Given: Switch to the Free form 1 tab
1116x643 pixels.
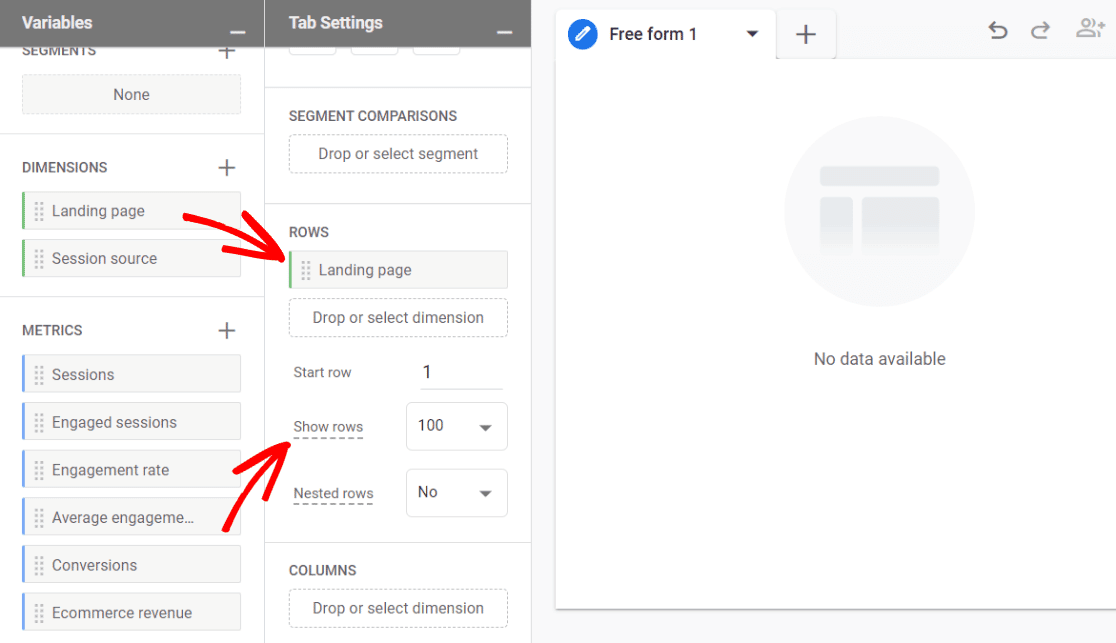Looking at the screenshot, I should tap(652, 33).
